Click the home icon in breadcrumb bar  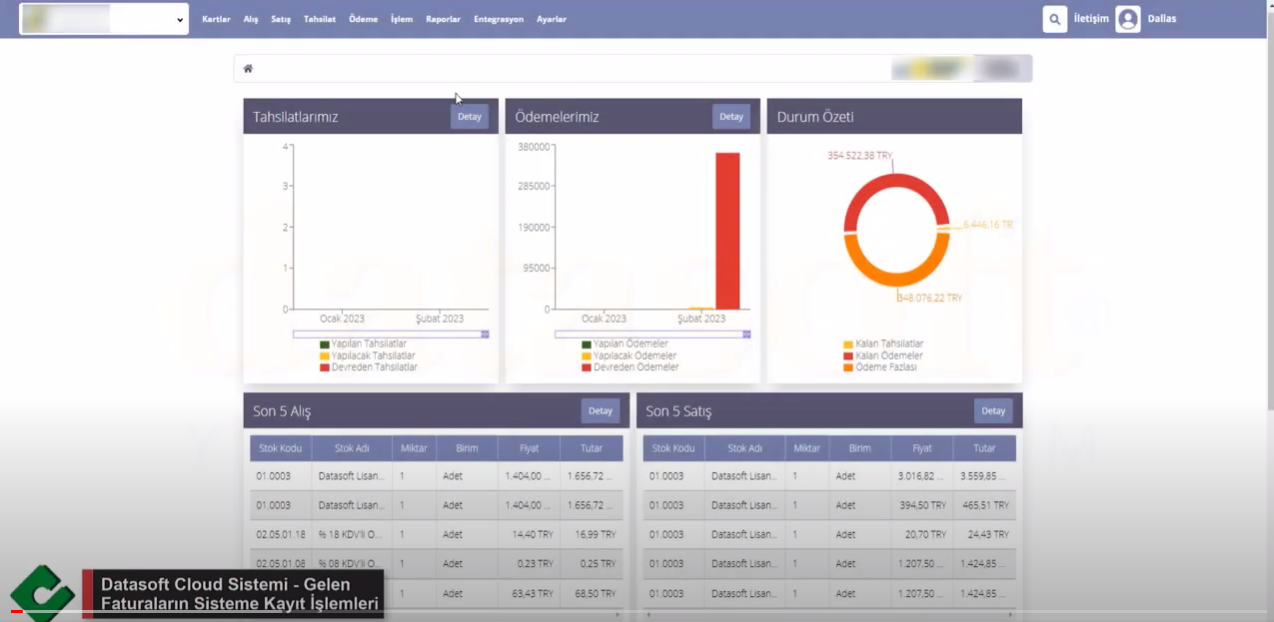click(x=248, y=69)
